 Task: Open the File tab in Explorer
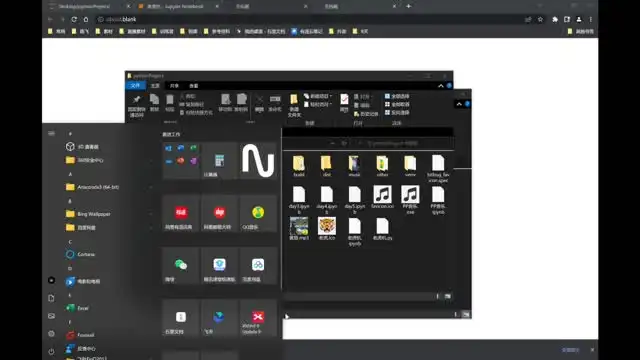click(136, 85)
